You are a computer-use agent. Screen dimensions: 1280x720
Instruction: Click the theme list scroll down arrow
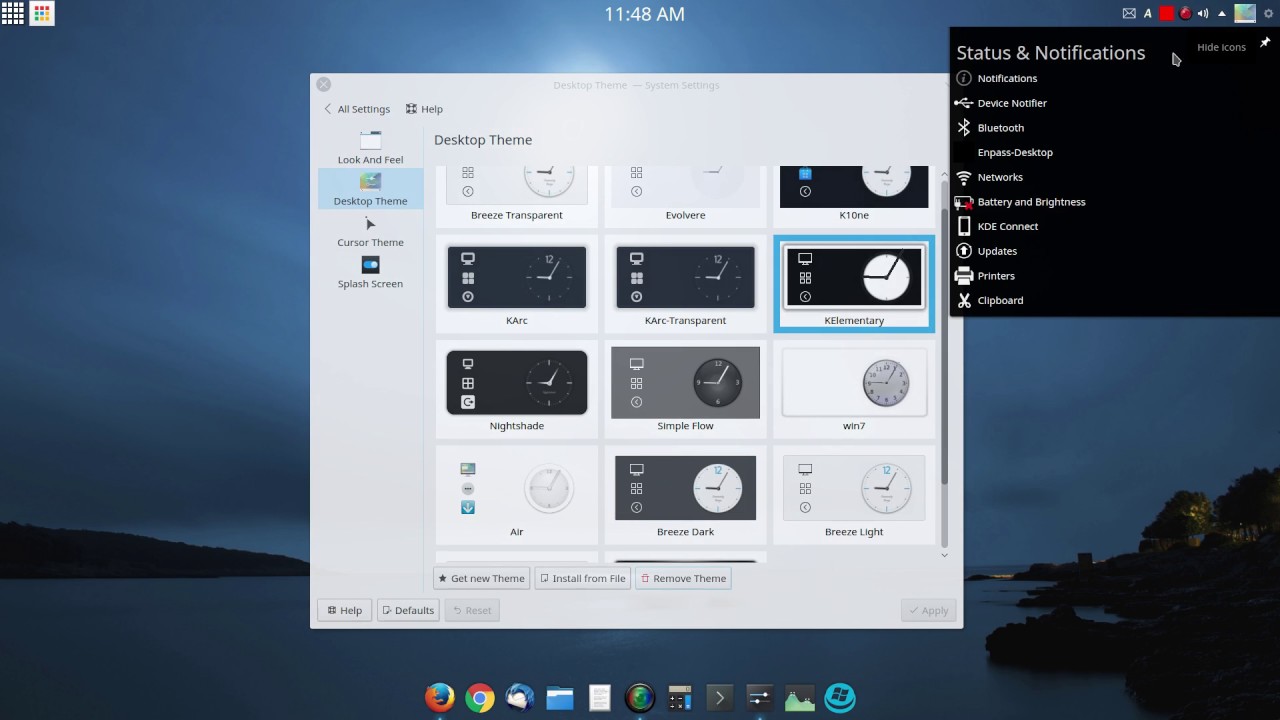point(944,555)
